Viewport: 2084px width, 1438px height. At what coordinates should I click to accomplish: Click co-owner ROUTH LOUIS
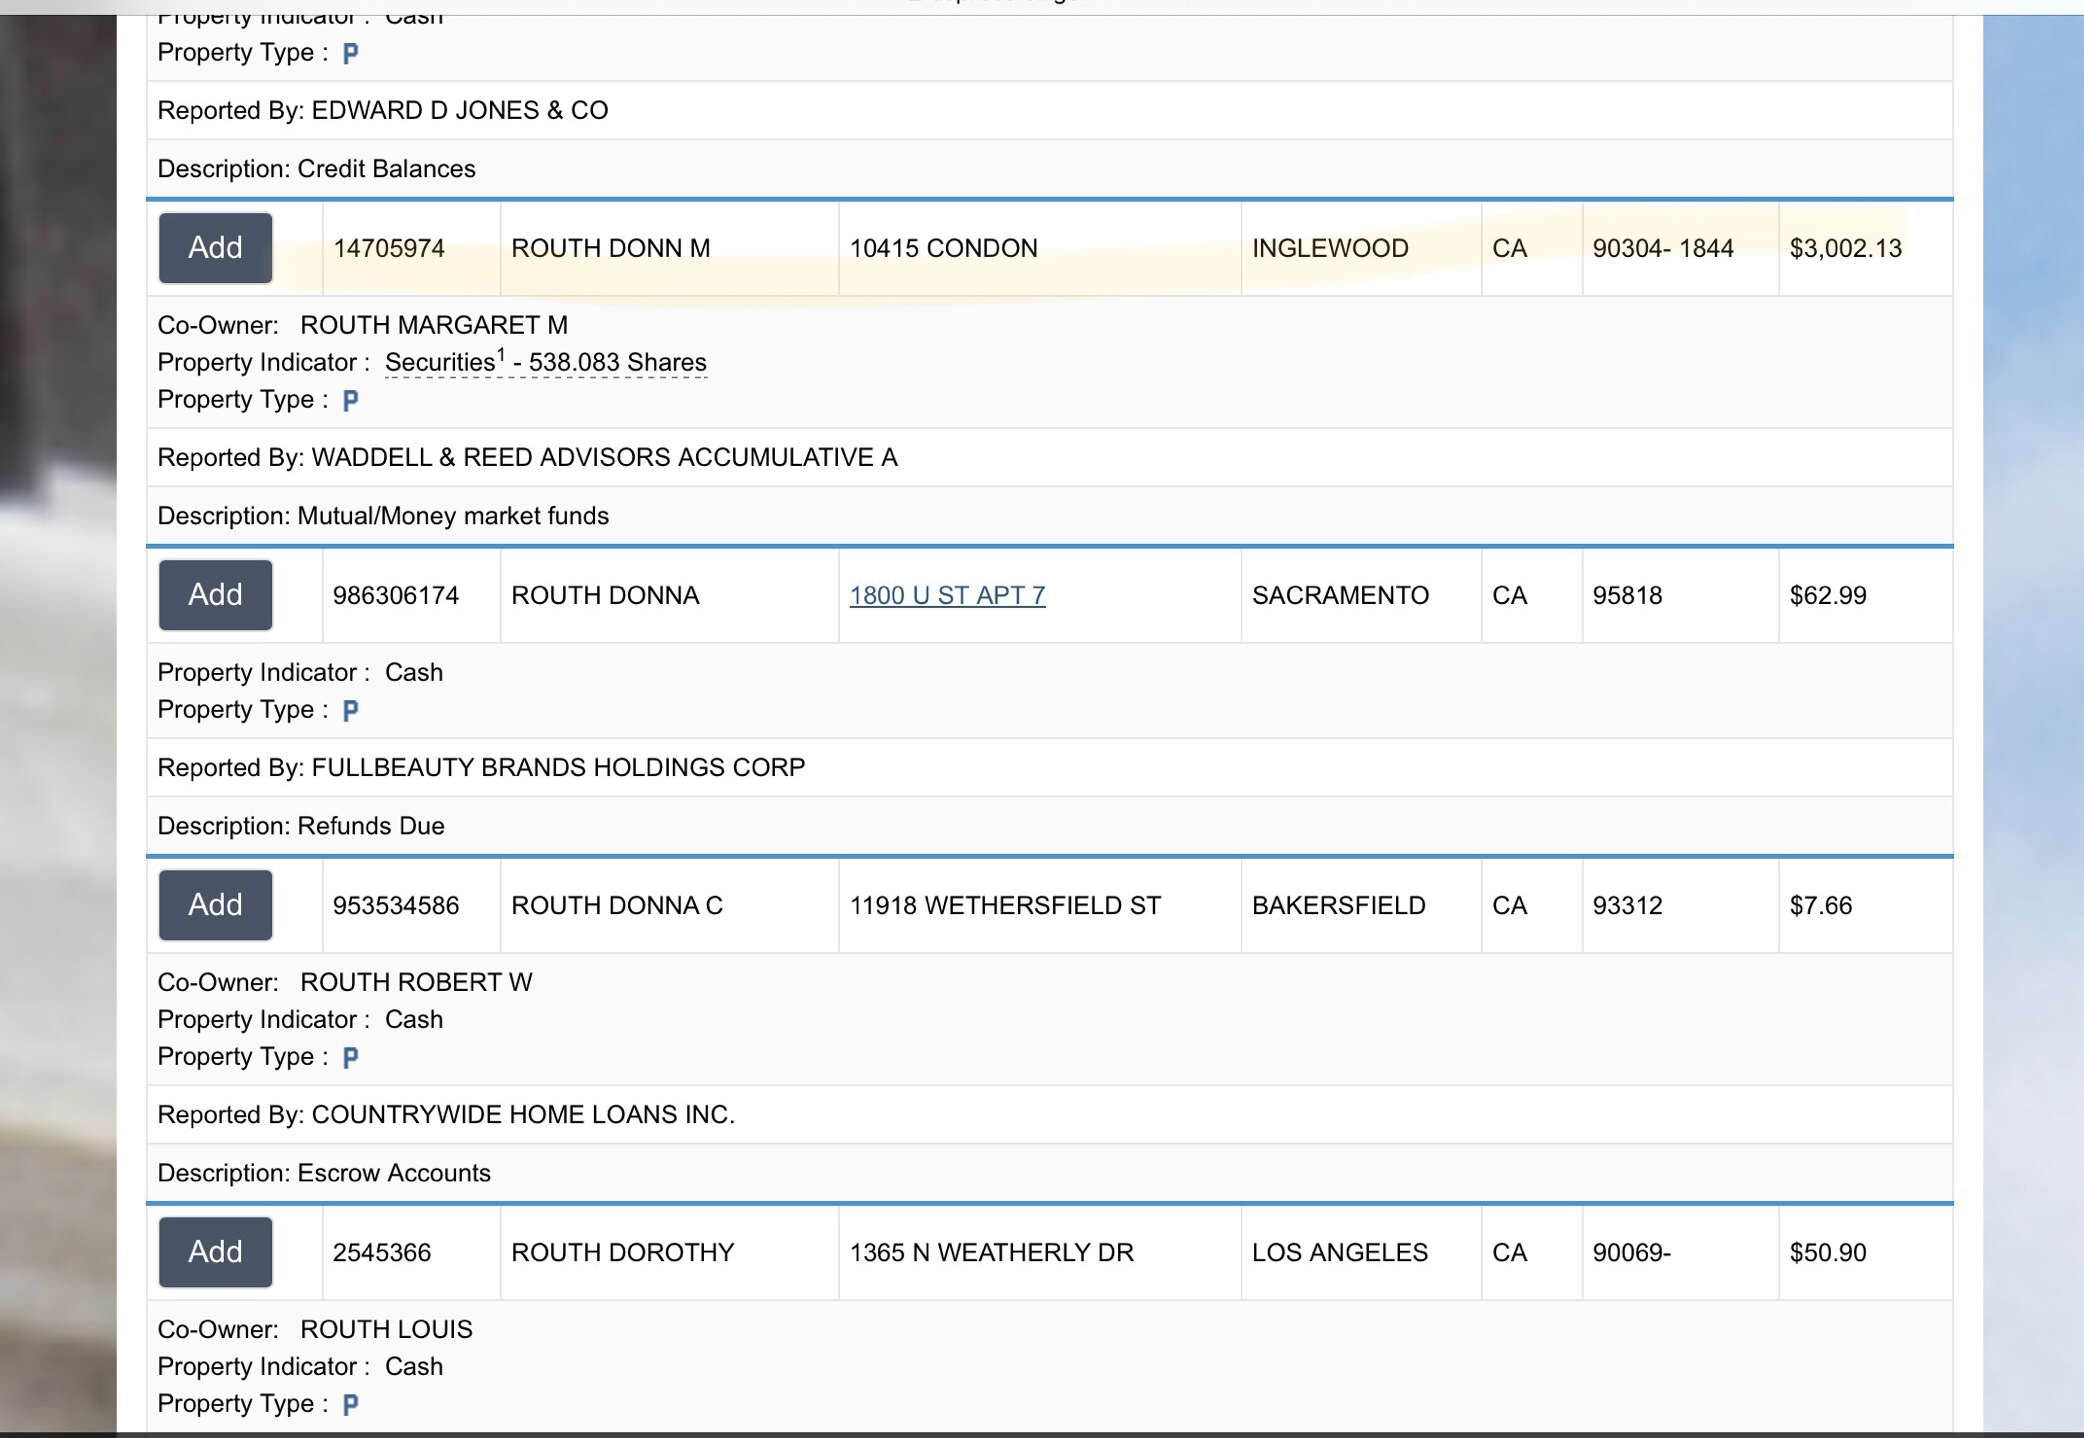coord(386,1329)
